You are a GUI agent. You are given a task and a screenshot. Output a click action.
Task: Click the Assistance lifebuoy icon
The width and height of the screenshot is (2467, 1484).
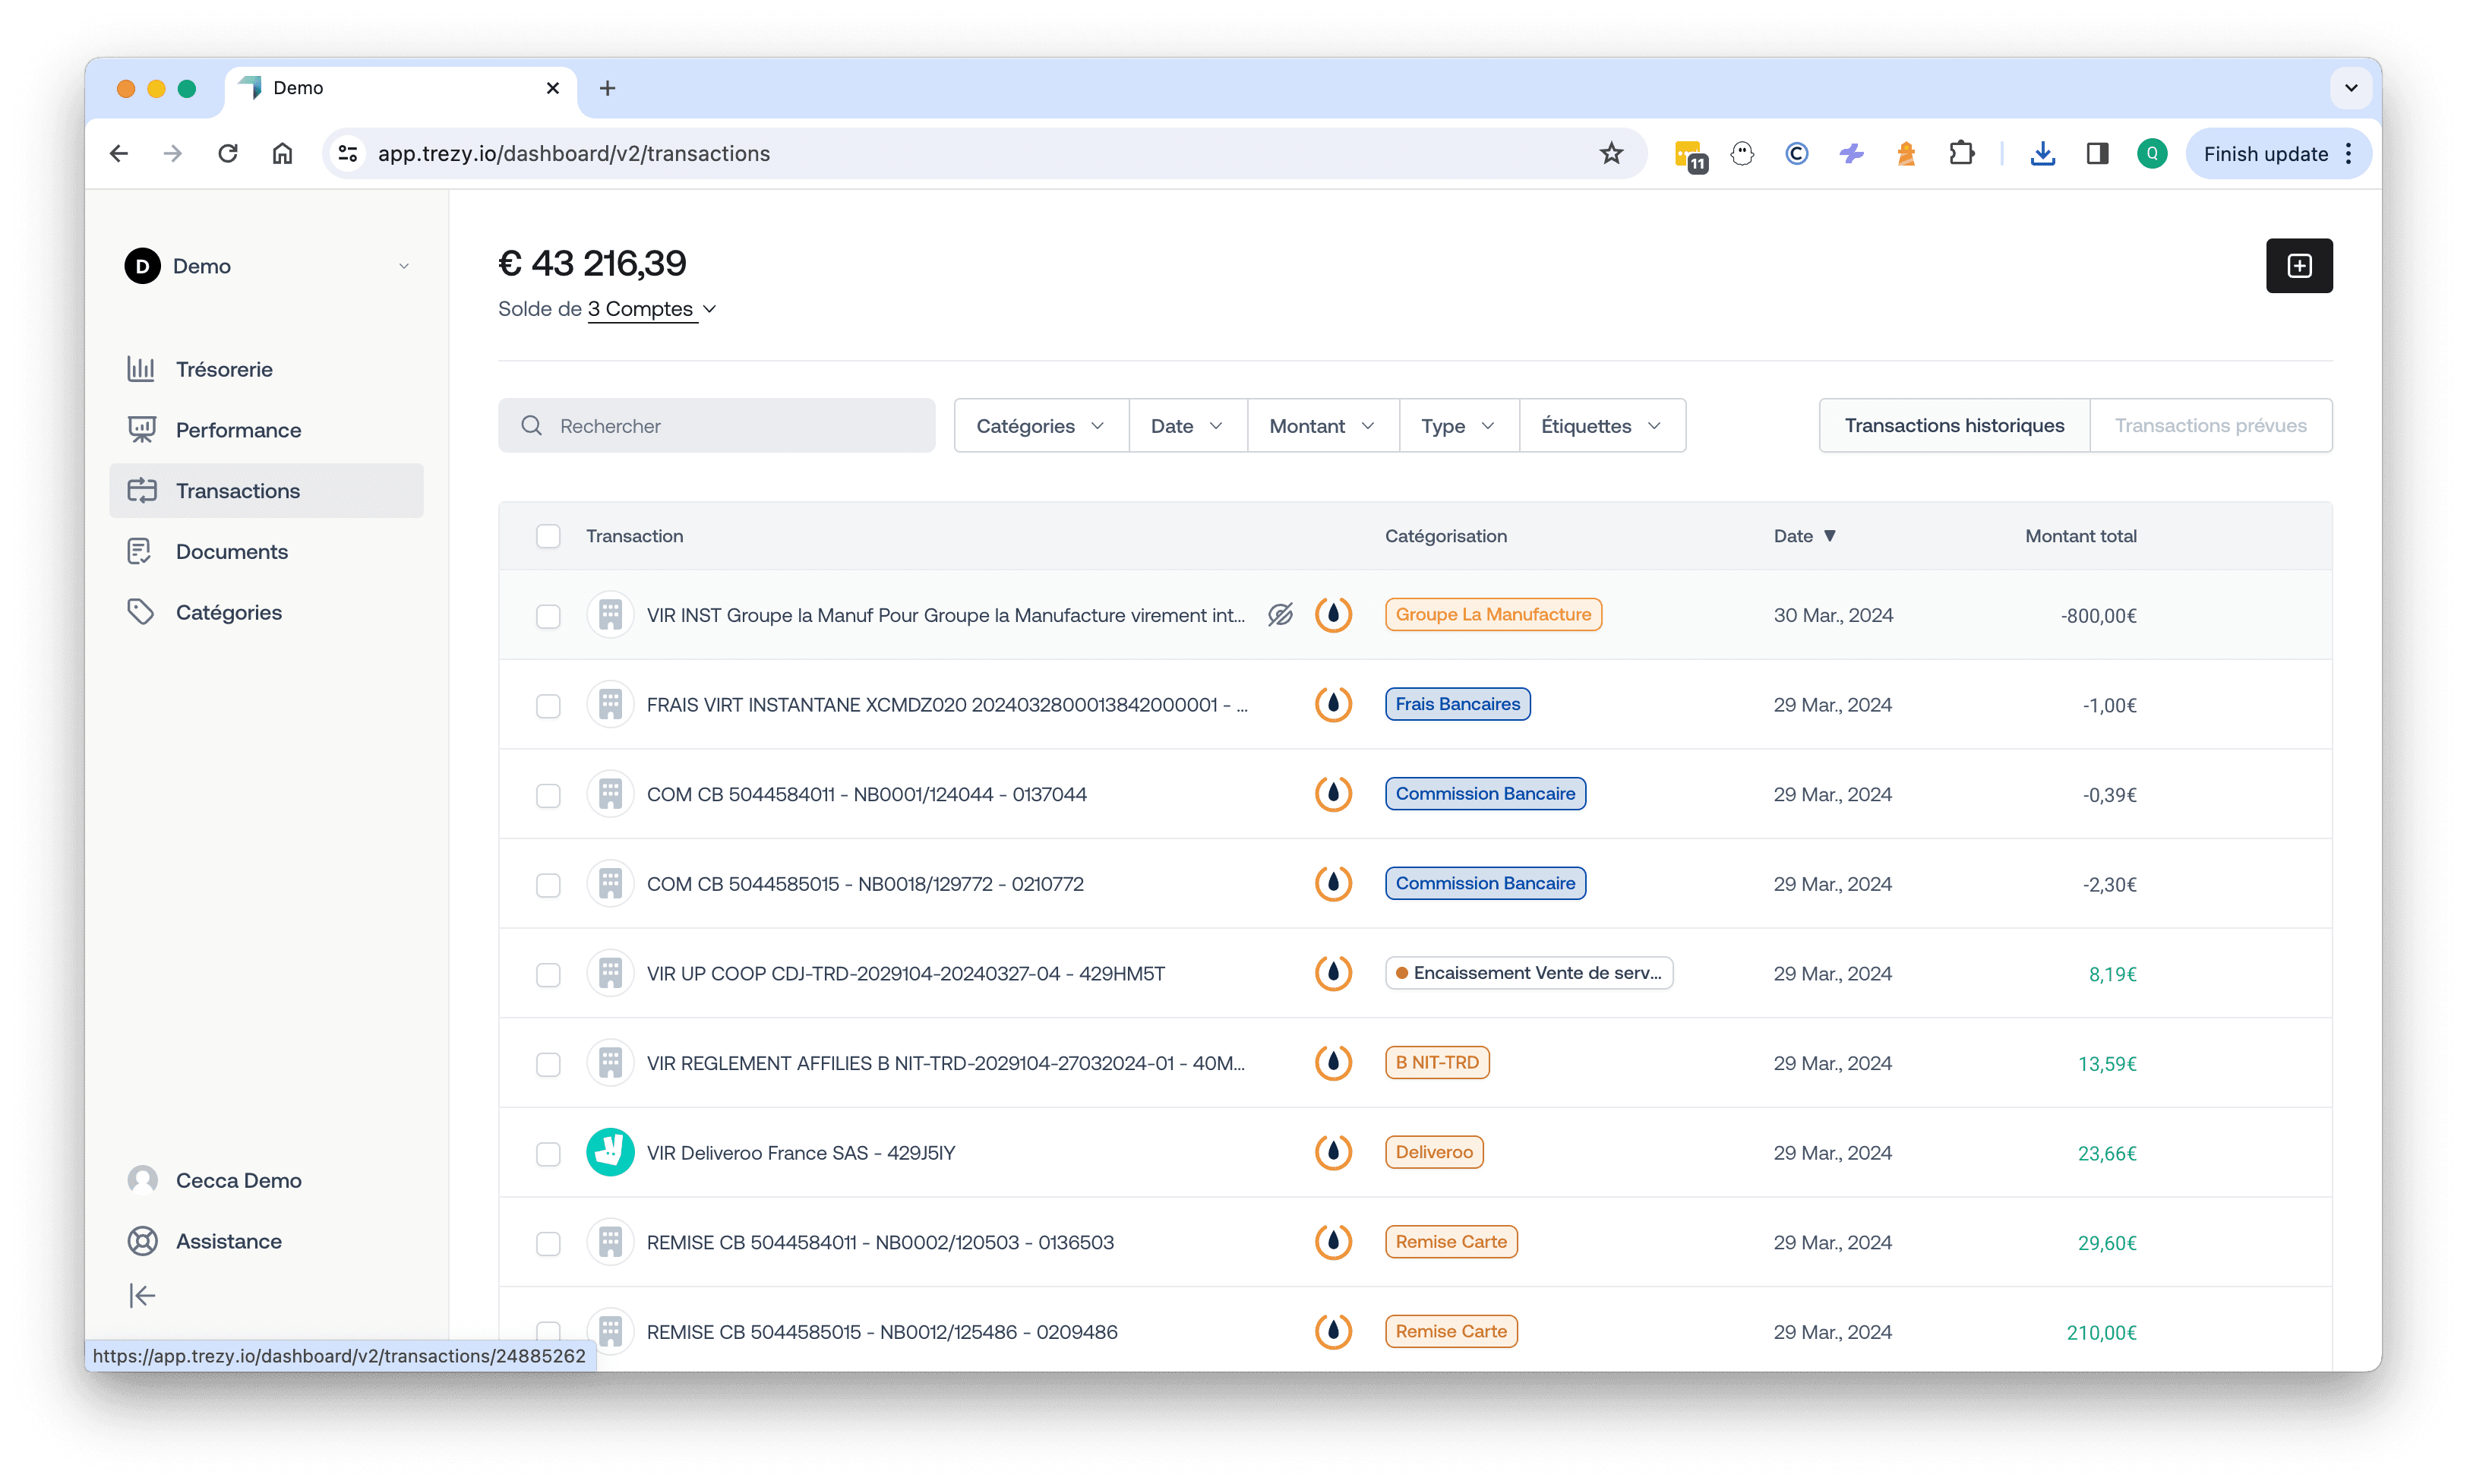tap(142, 1241)
